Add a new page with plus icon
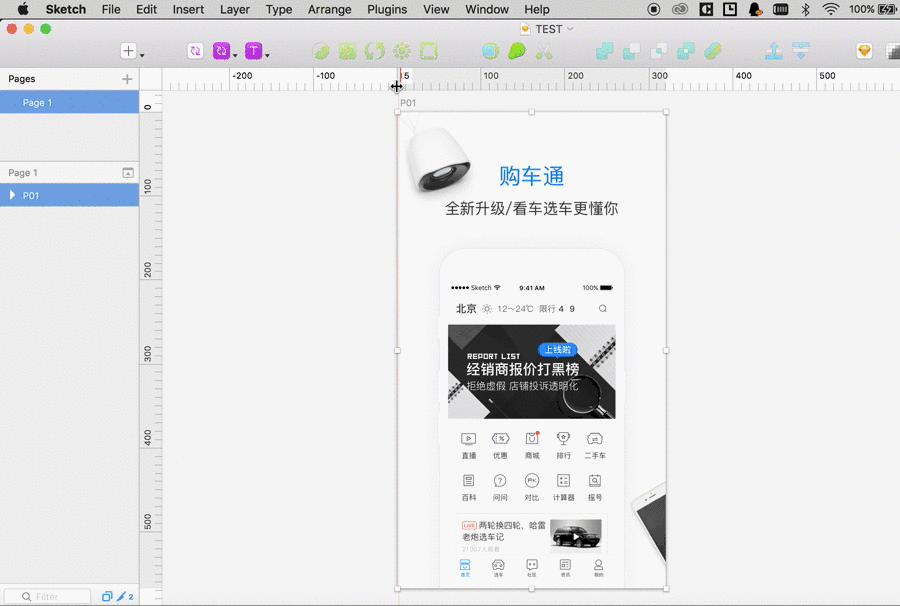 [x=127, y=79]
